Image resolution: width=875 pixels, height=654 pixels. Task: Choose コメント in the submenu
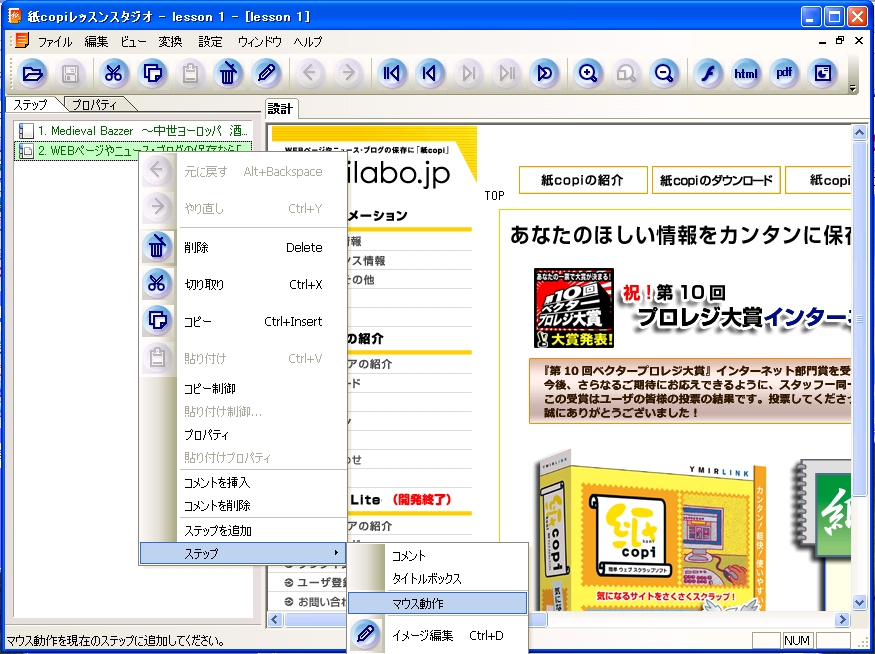438,556
